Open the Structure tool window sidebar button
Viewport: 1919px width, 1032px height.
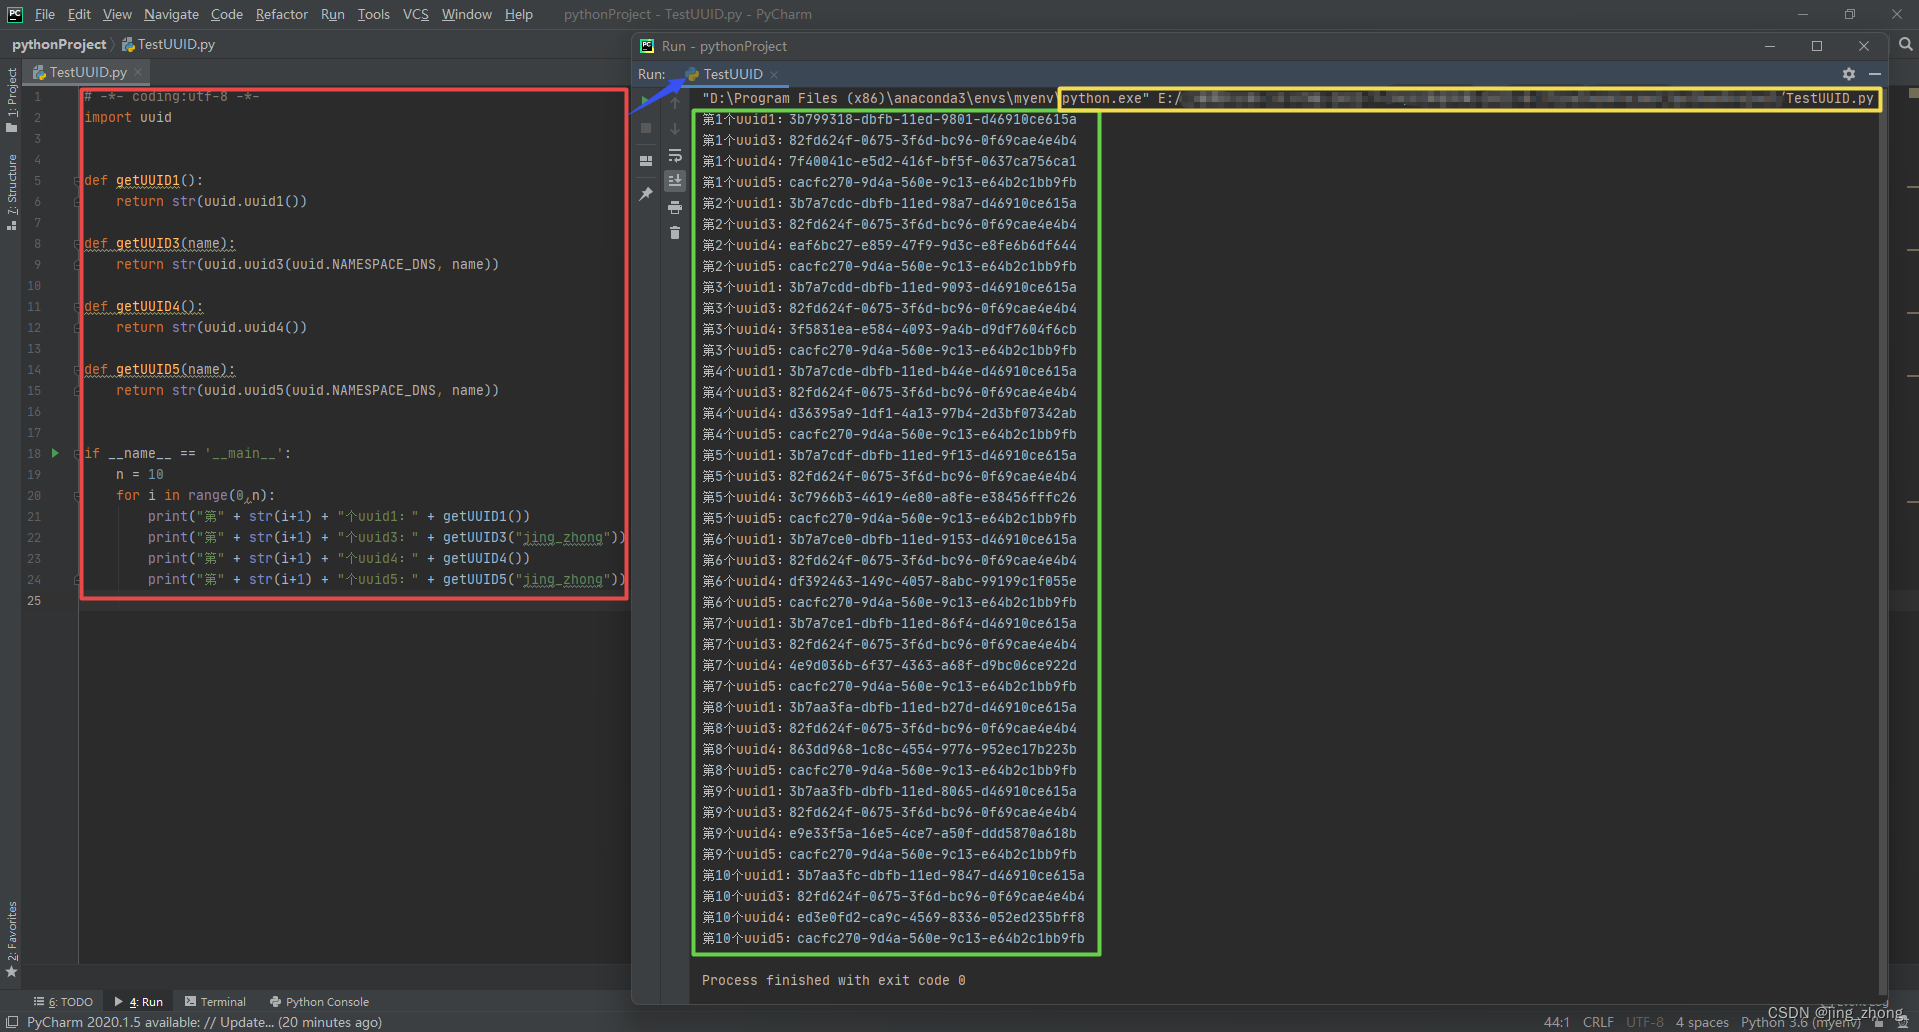(12, 192)
